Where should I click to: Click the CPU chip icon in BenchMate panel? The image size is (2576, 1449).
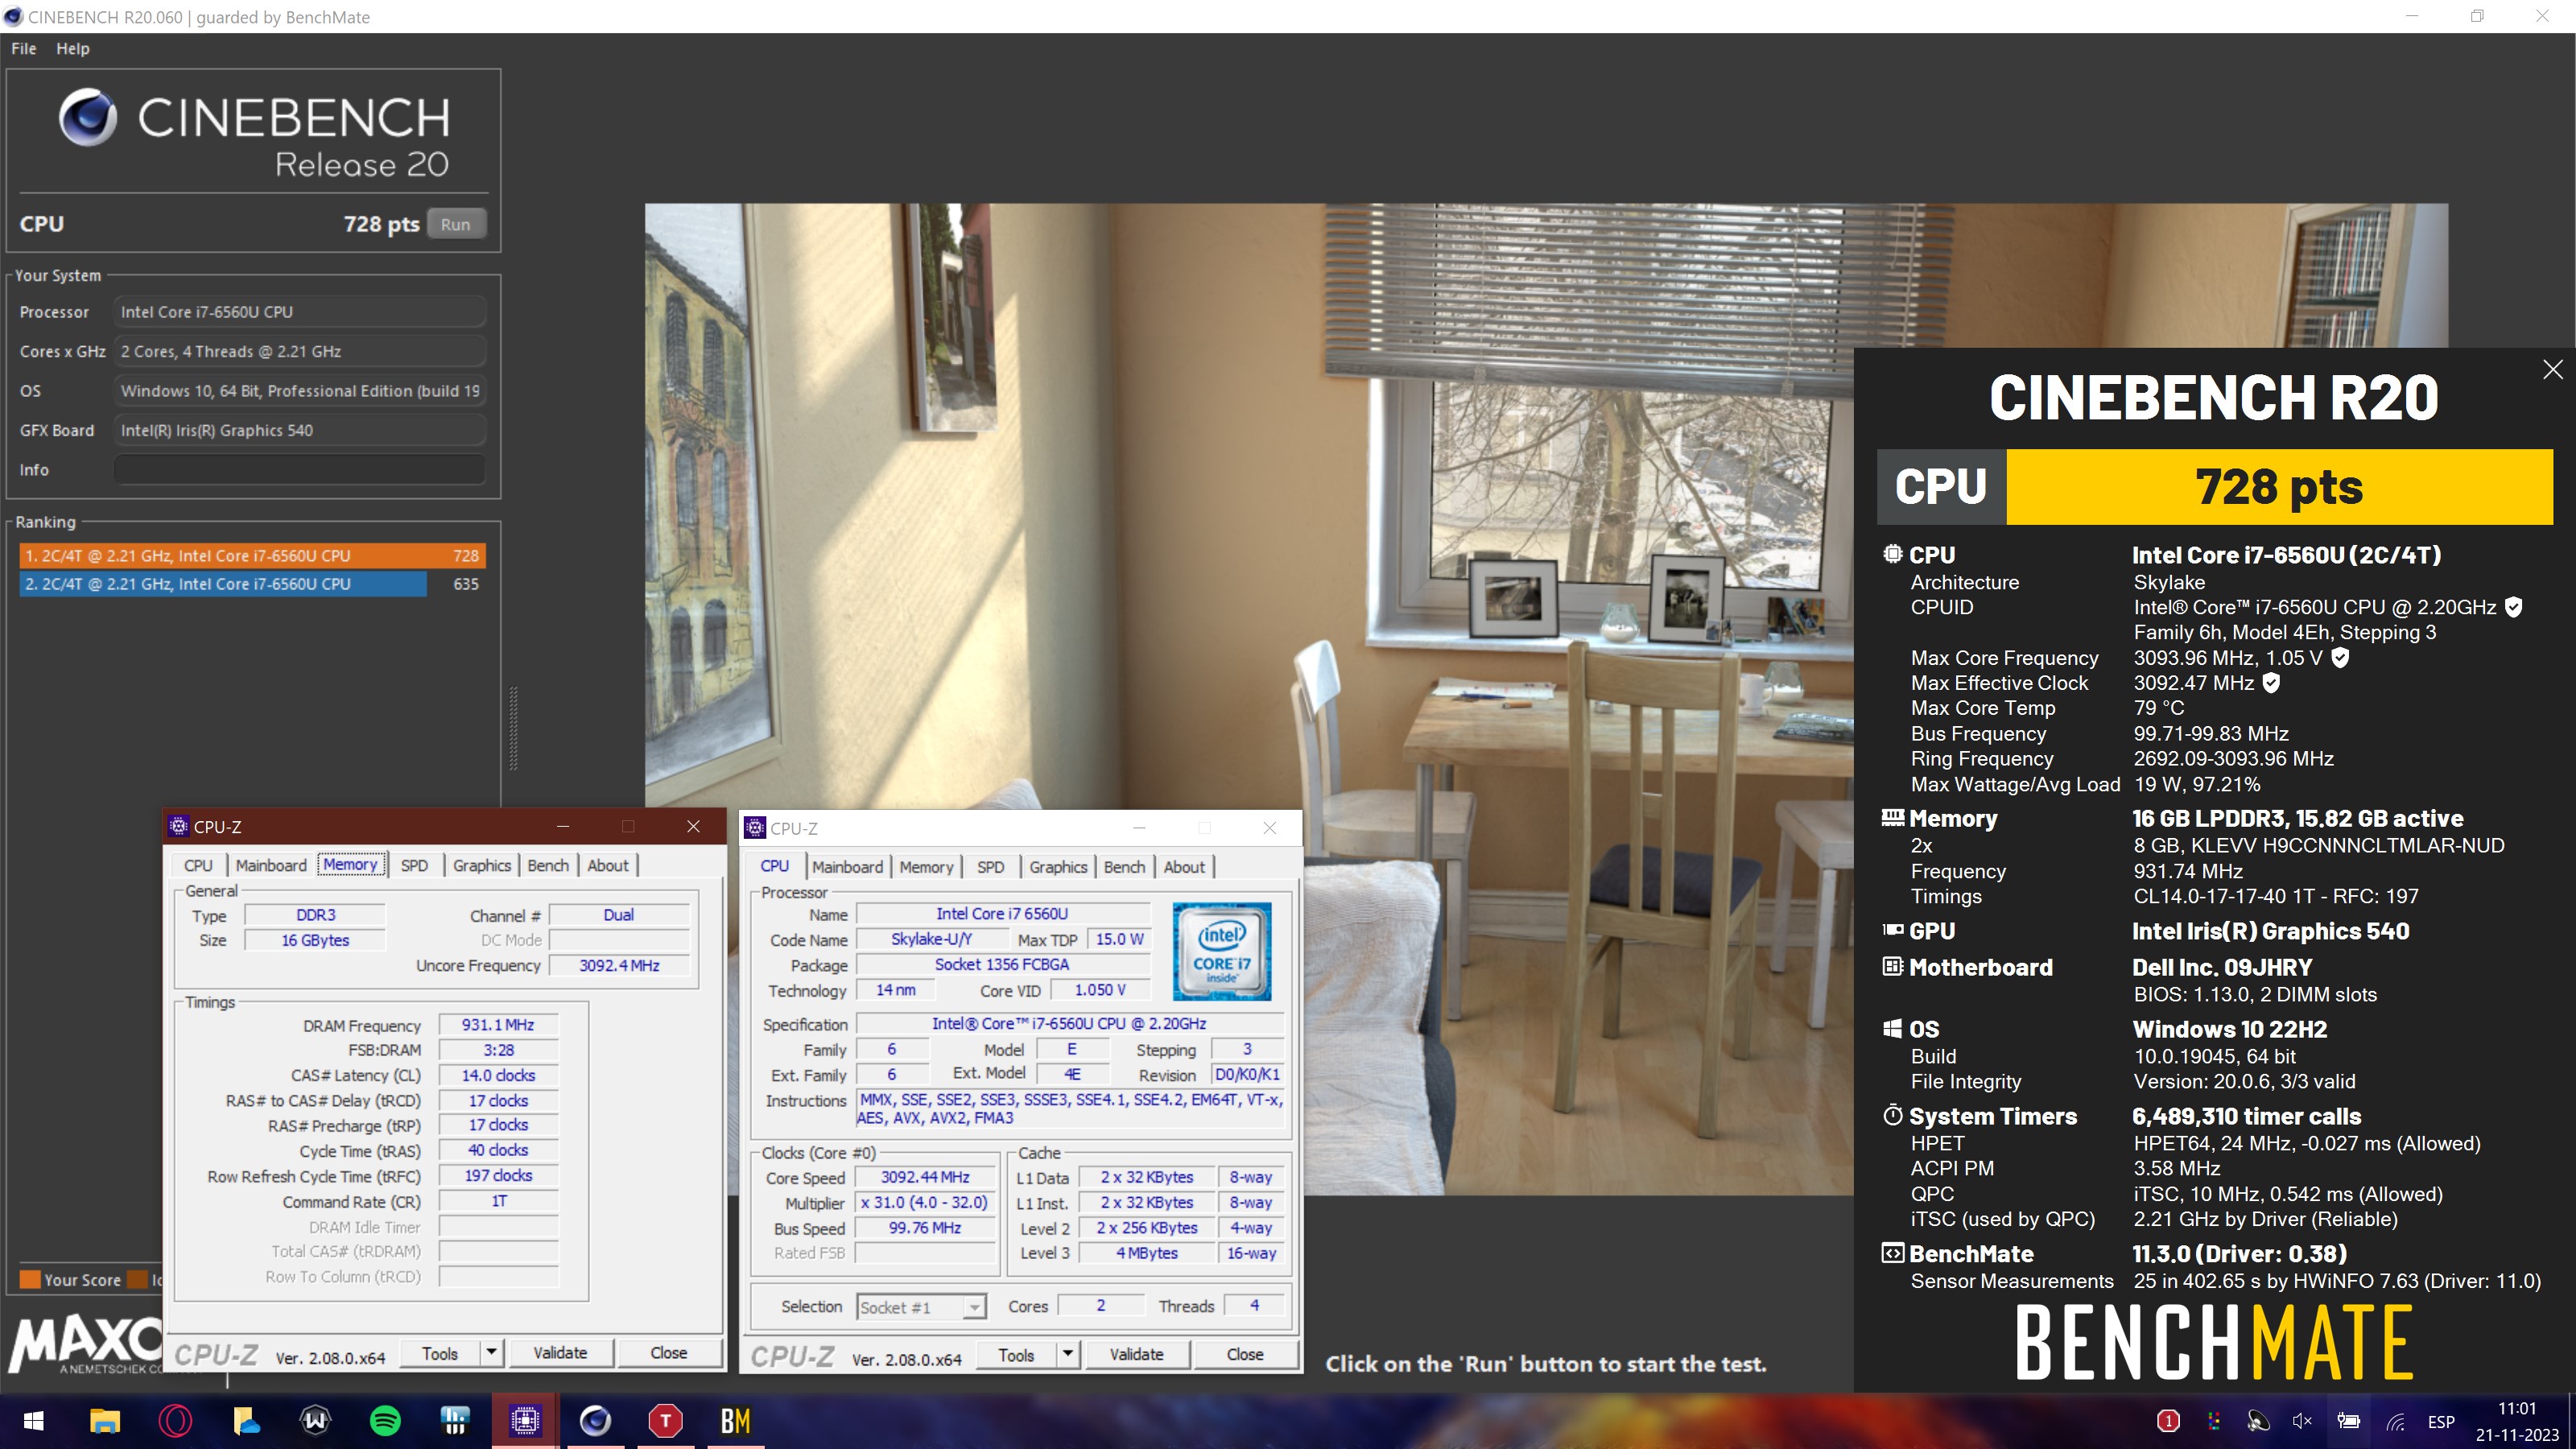(x=1892, y=554)
